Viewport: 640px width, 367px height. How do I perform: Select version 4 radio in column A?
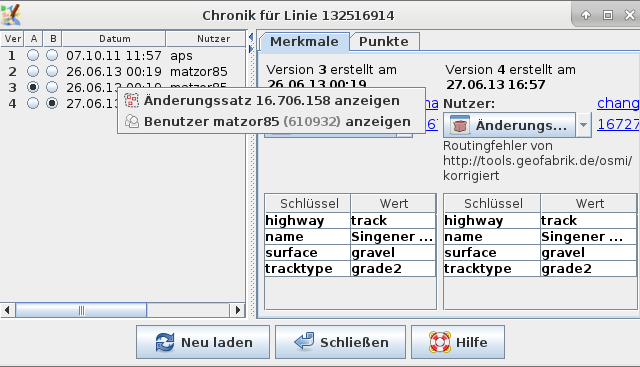(x=33, y=103)
